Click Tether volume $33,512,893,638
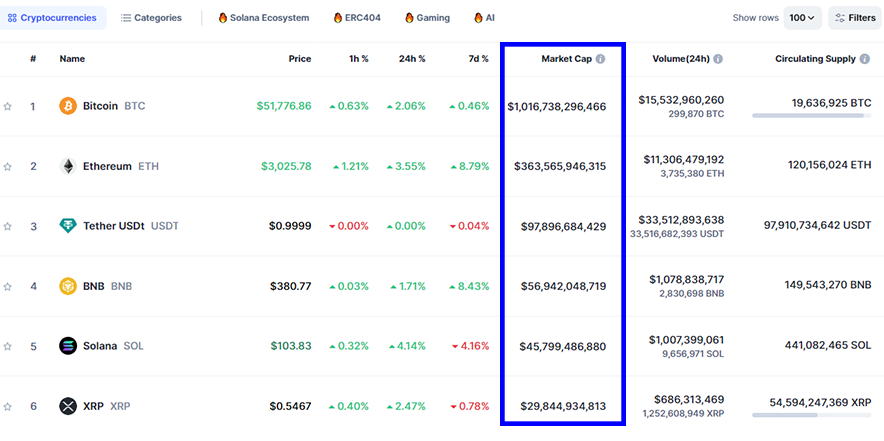This screenshot has height=441, width=884. (x=681, y=220)
